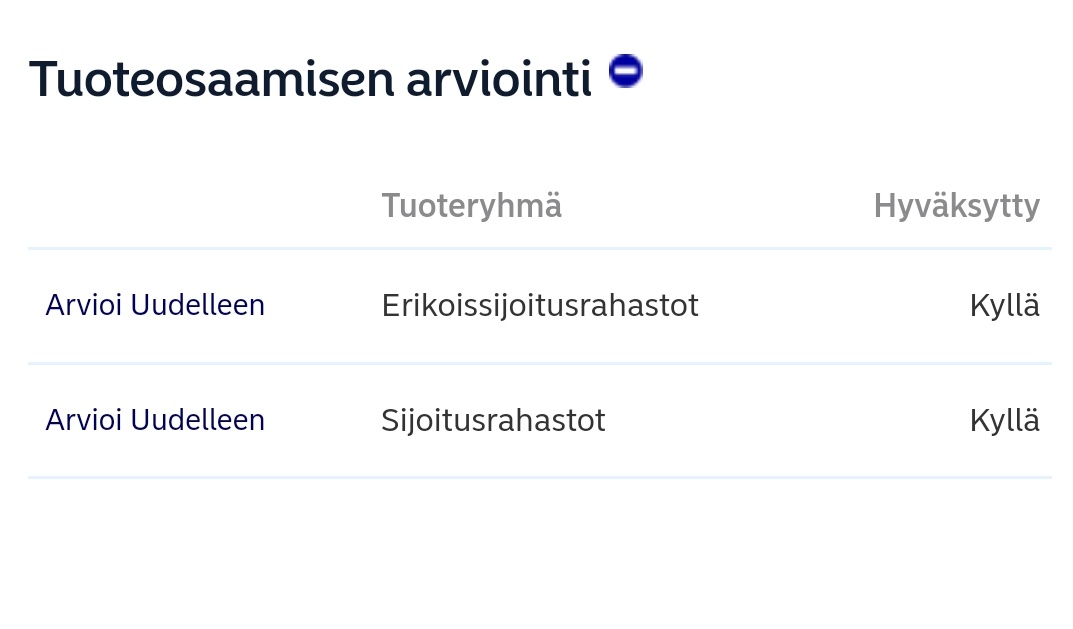Open the first Arvioi Uudelleen link
The height and width of the screenshot is (629, 1073).
[x=155, y=305]
